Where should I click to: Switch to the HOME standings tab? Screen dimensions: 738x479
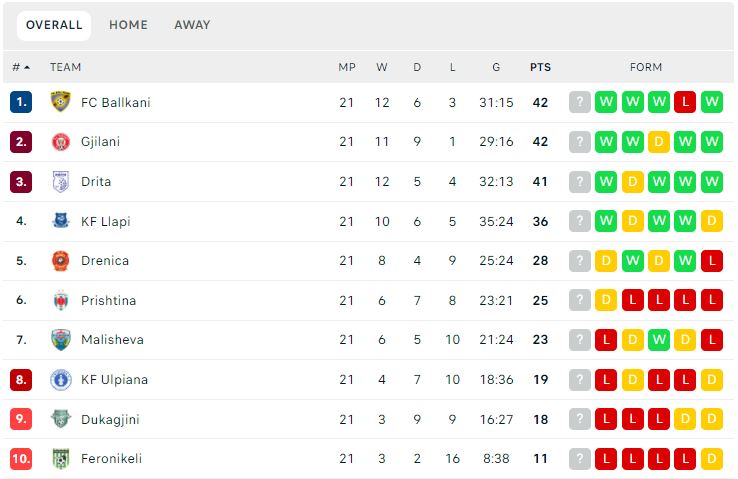click(128, 25)
